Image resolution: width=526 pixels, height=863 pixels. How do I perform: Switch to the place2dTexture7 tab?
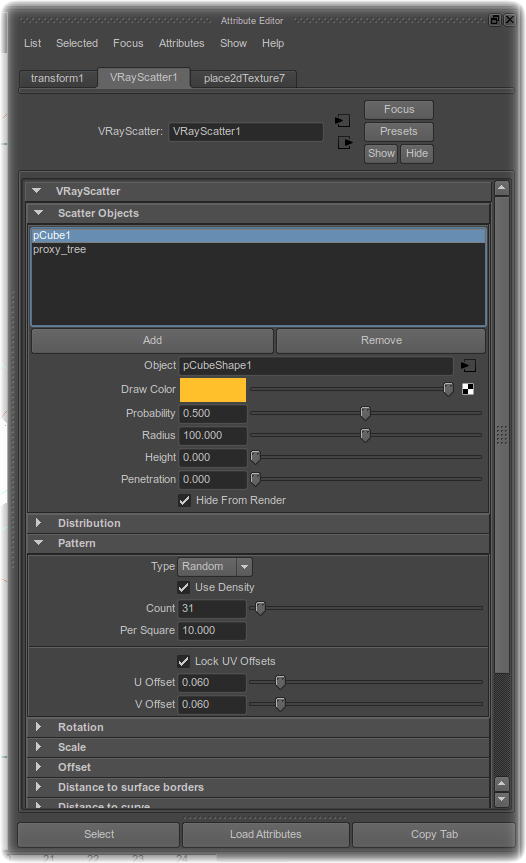244,78
